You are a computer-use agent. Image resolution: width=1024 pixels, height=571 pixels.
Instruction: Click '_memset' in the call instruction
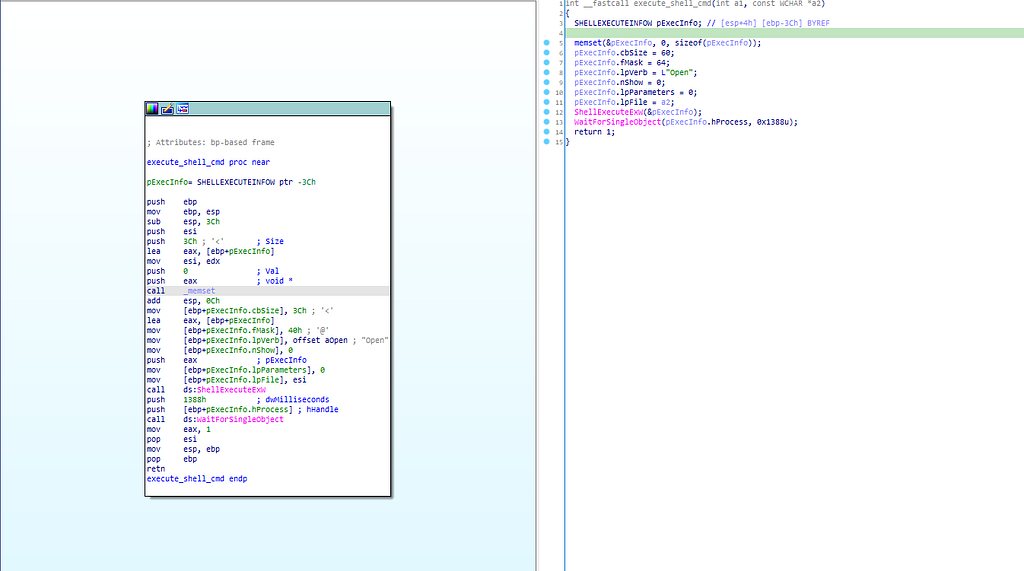(199, 291)
